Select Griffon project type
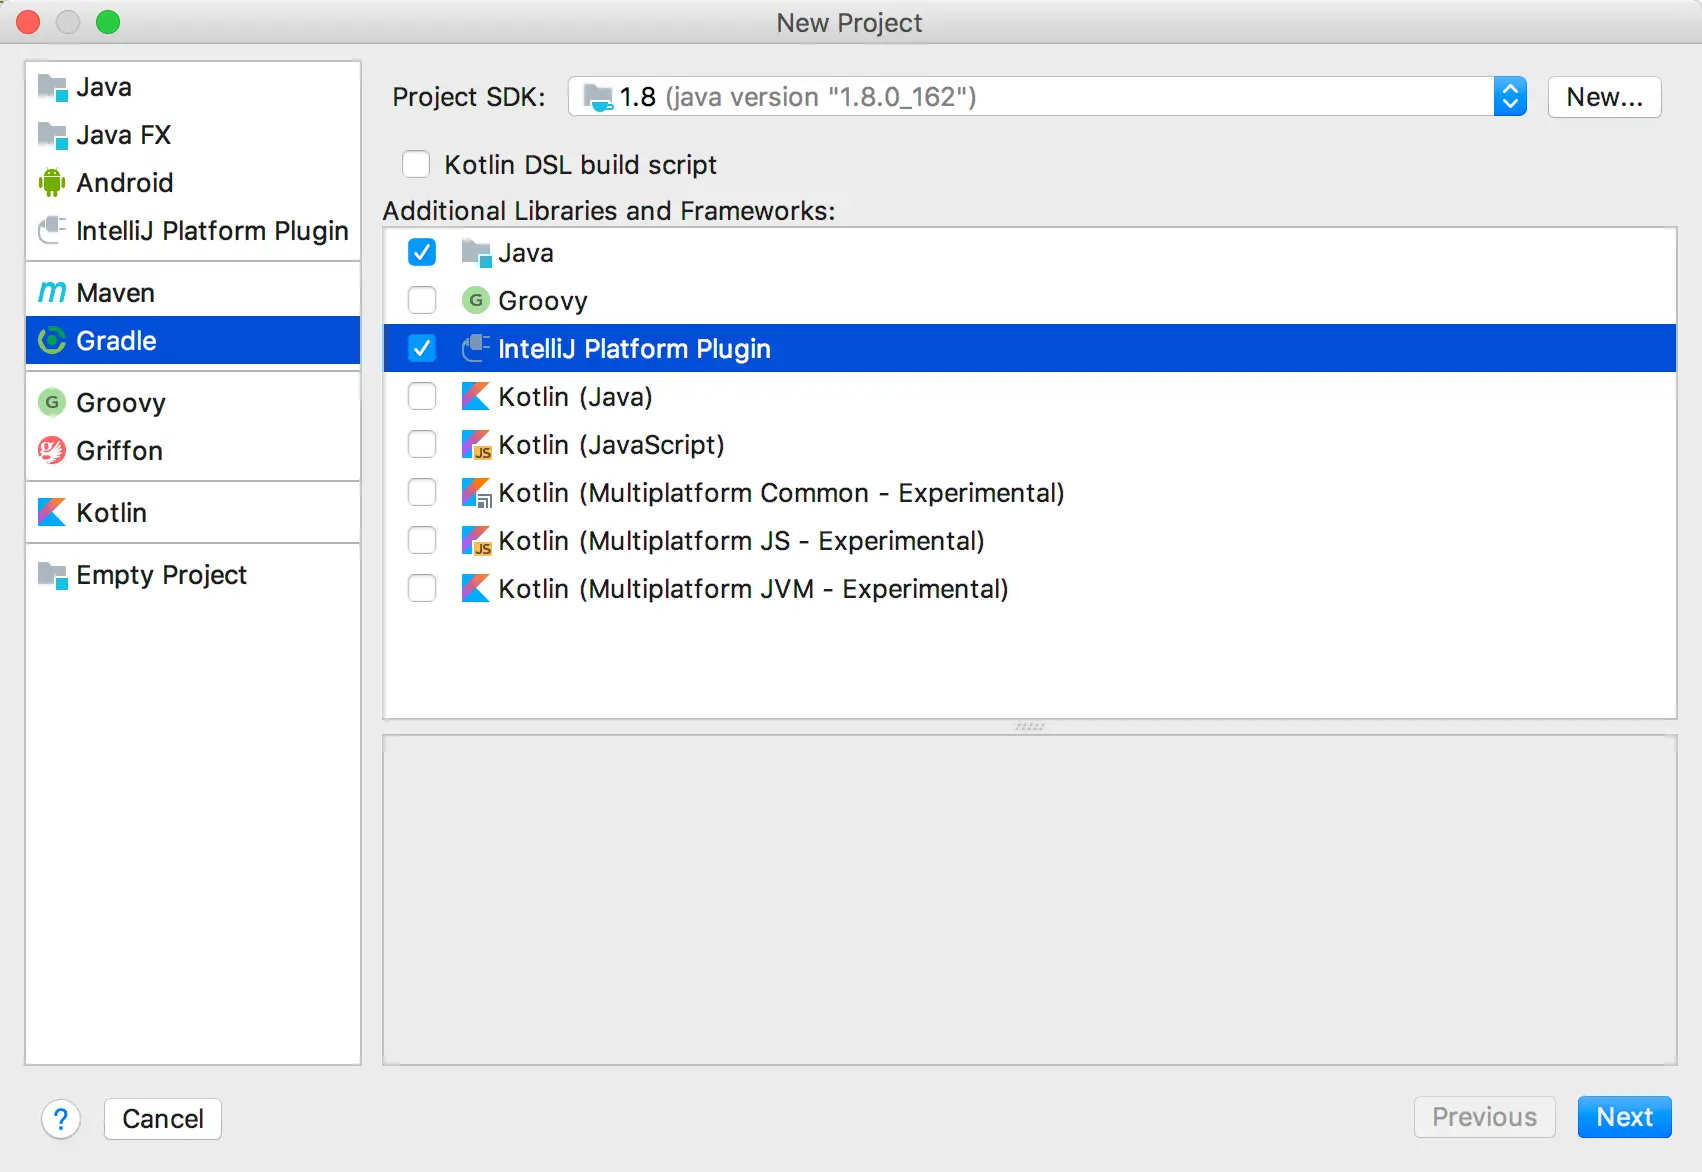Viewport: 1702px width, 1172px height. pyautogui.click(x=193, y=450)
